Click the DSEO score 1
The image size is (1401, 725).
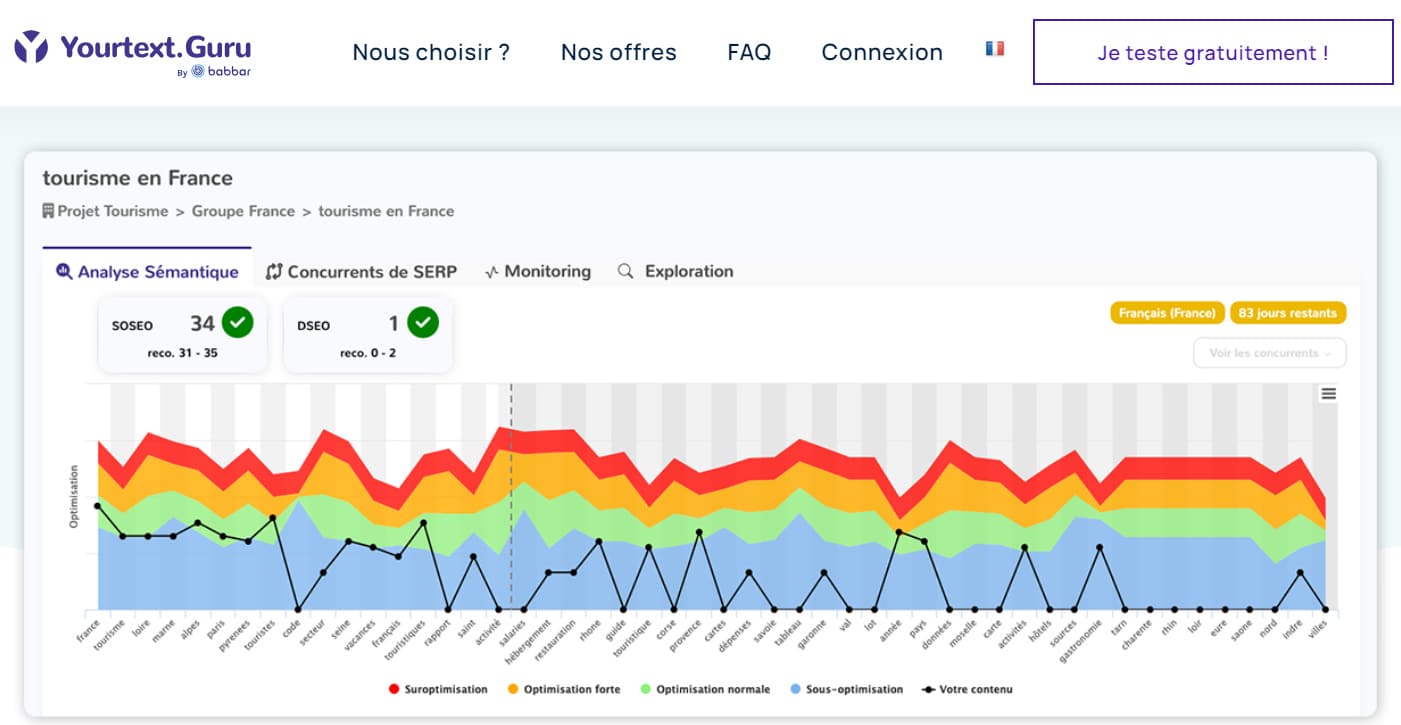click(x=394, y=323)
